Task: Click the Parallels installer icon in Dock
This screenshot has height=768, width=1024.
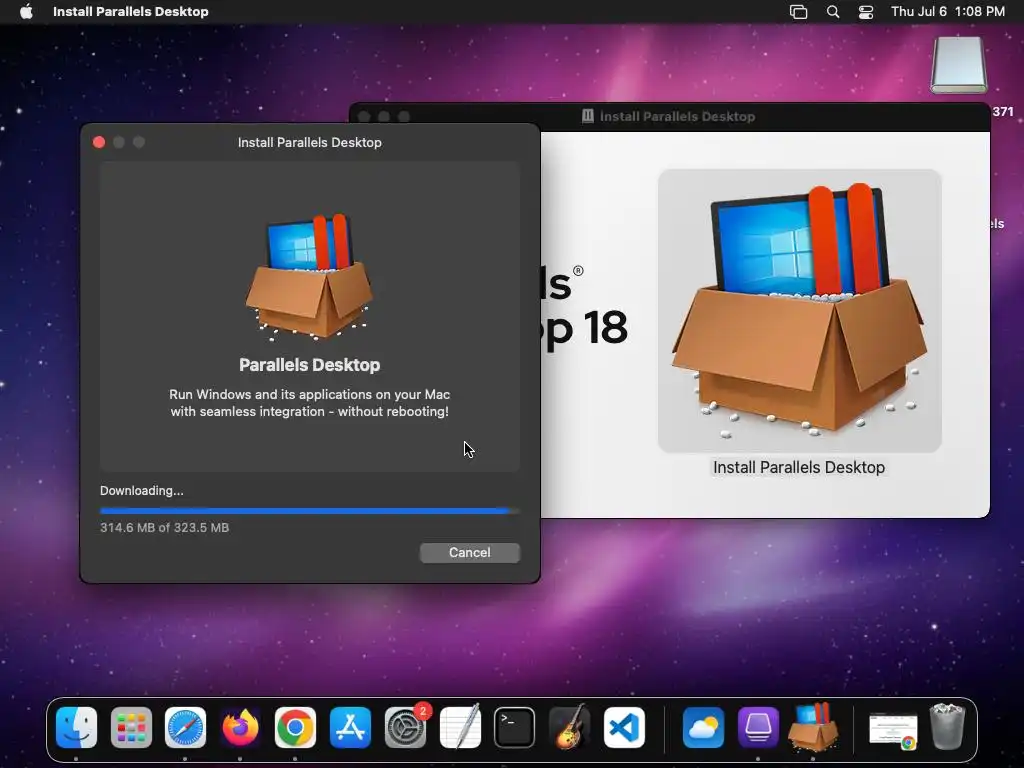Action: pos(813,726)
